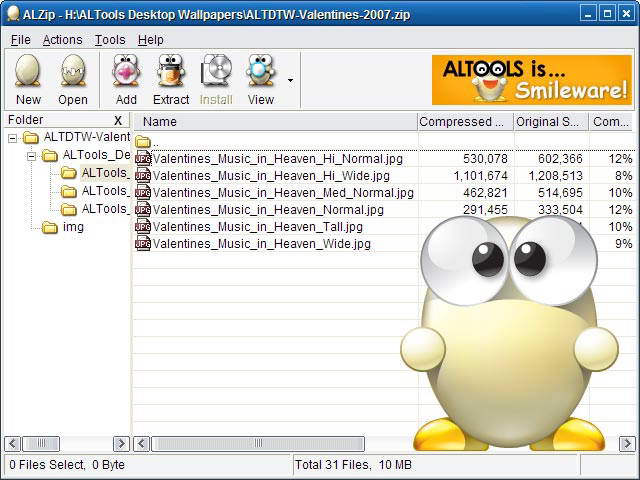The image size is (640, 480).
Task: Close the Folder pane with X
Action: click(x=118, y=120)
